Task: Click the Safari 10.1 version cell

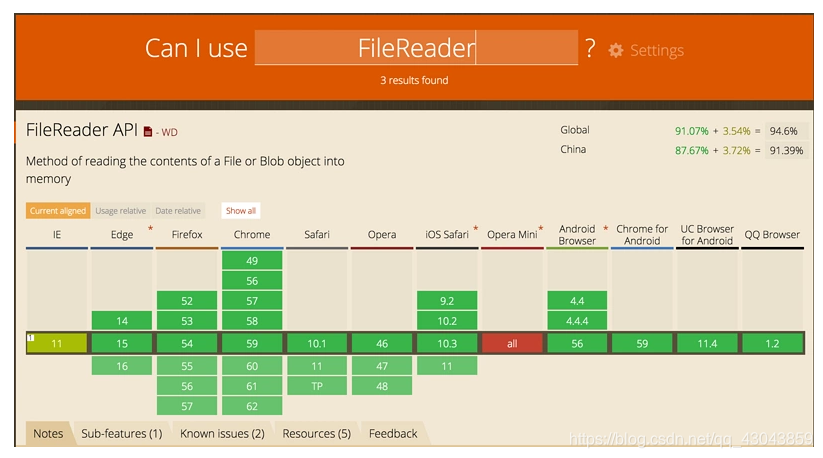Action: point(317,344)
